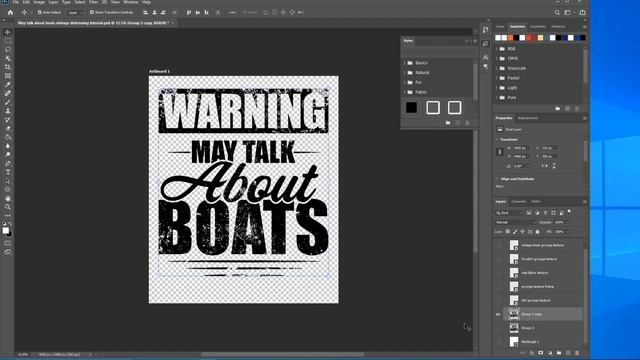This screenshot has height=360, width=640.
Task: Click the Character panel icon in the dock
Action: click(485, 57)
